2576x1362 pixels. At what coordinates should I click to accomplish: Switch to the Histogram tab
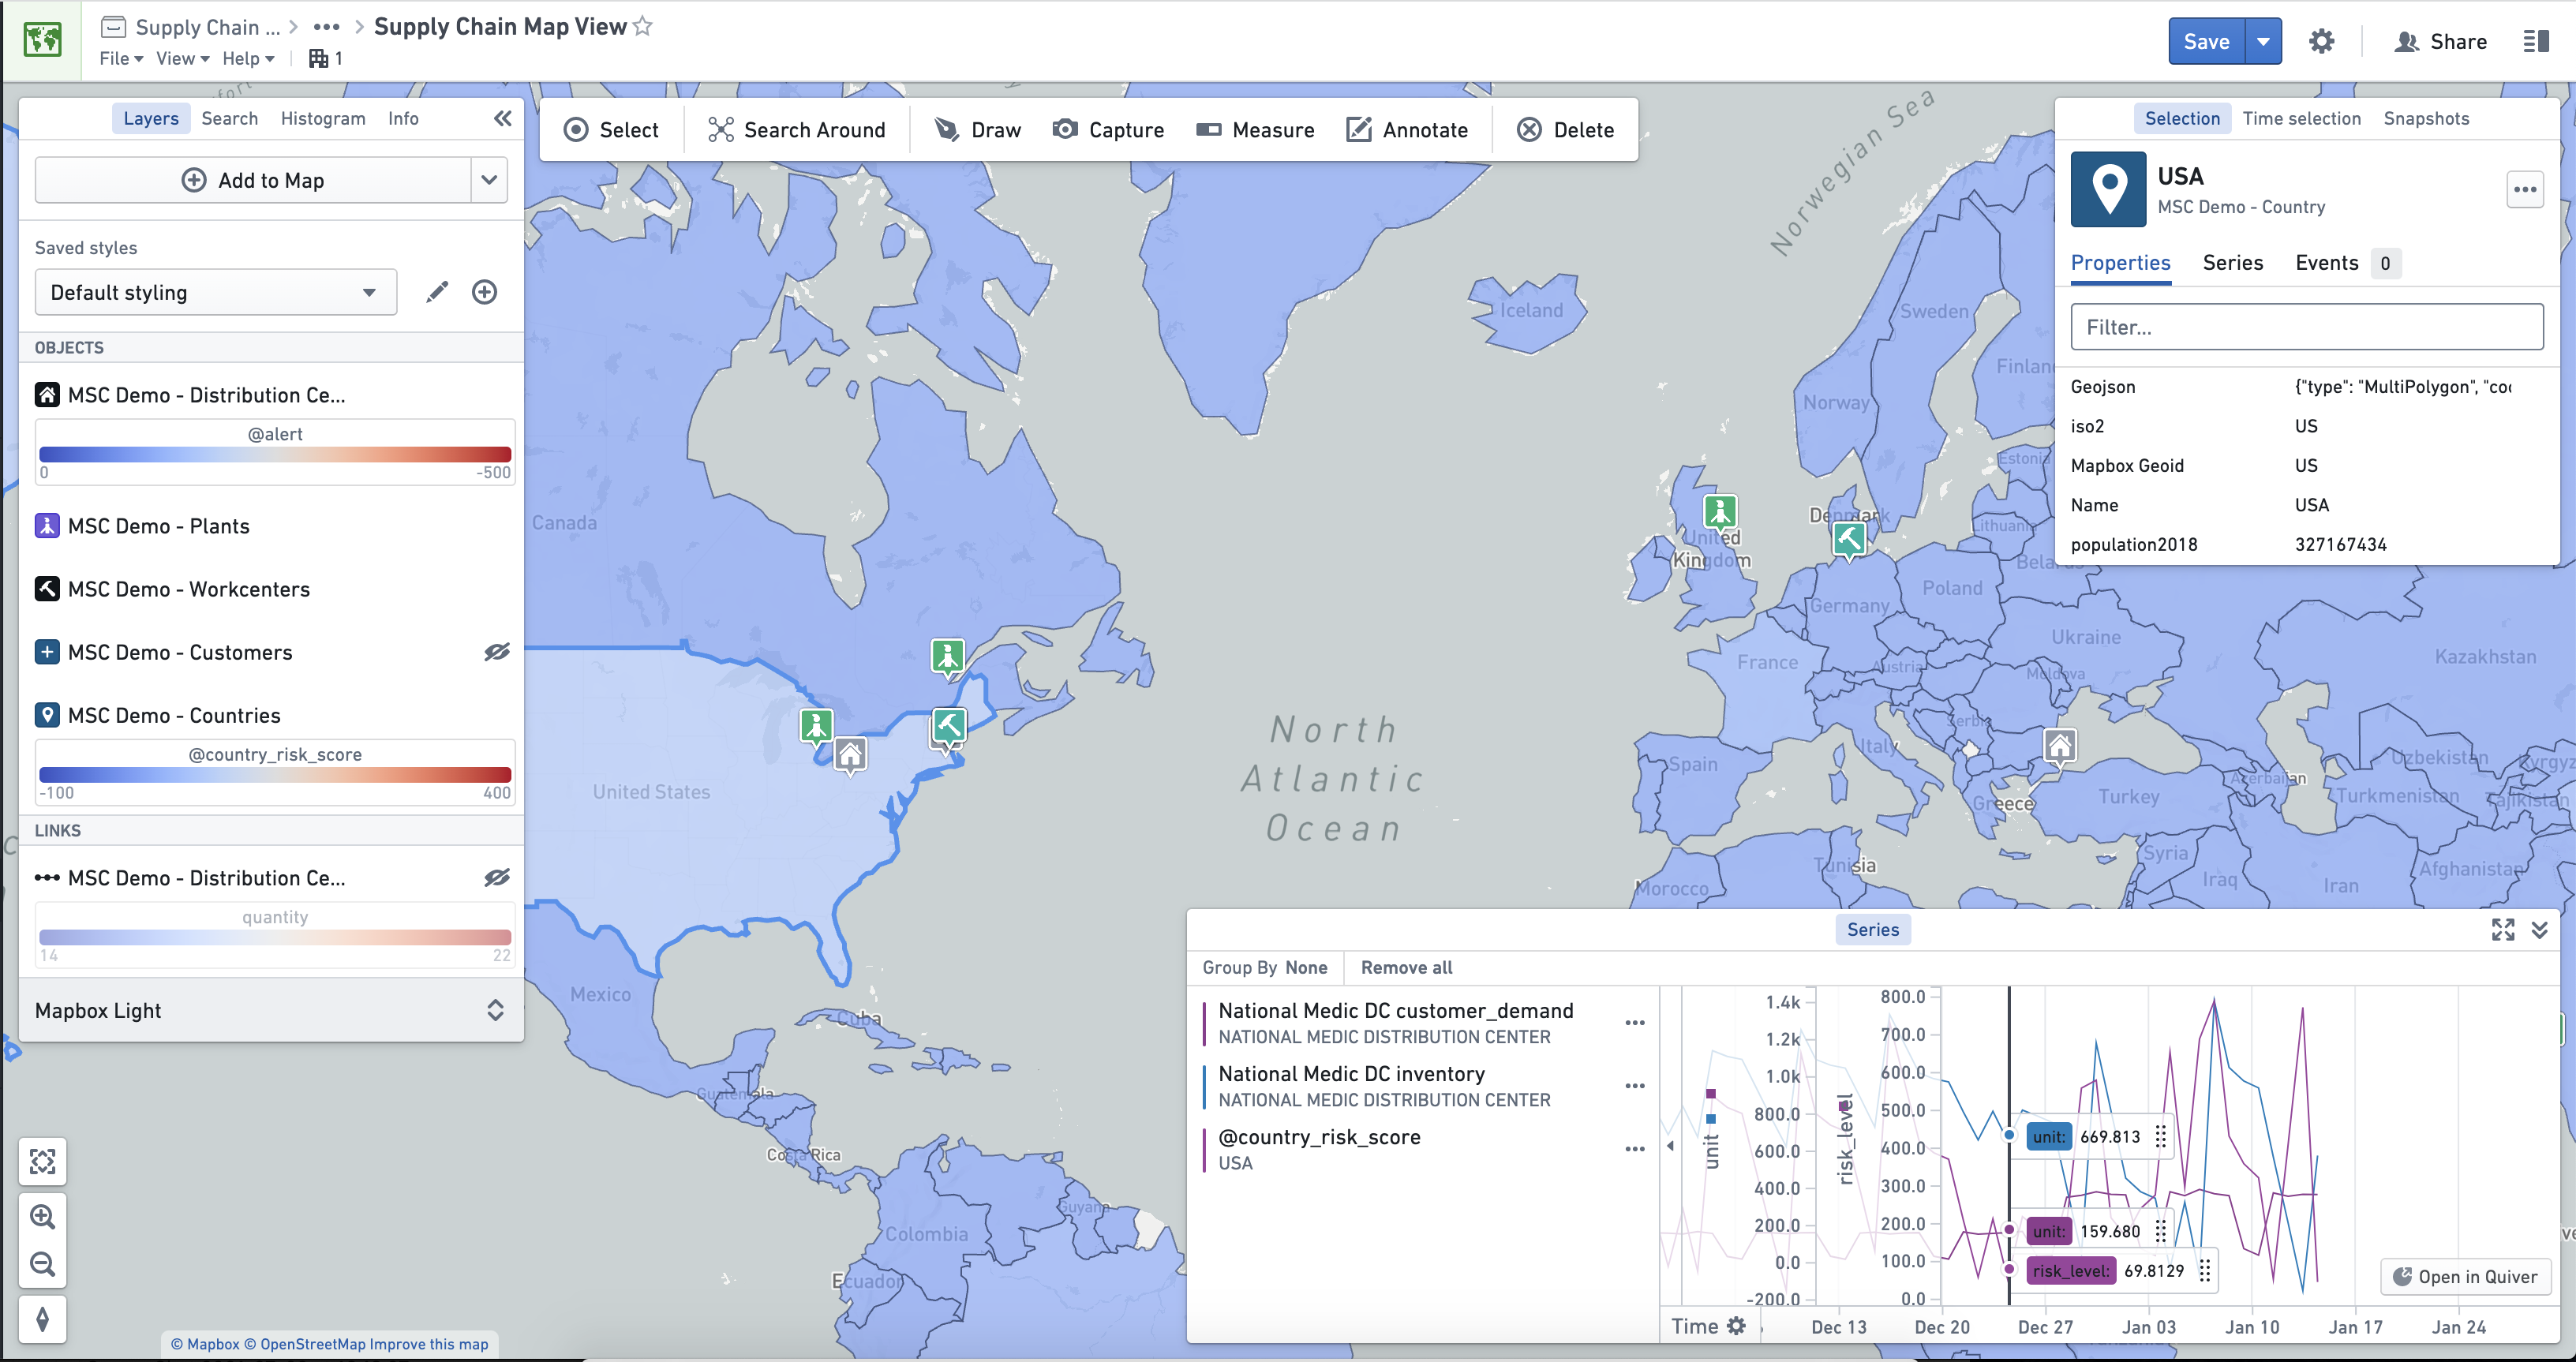pos(323,118)
